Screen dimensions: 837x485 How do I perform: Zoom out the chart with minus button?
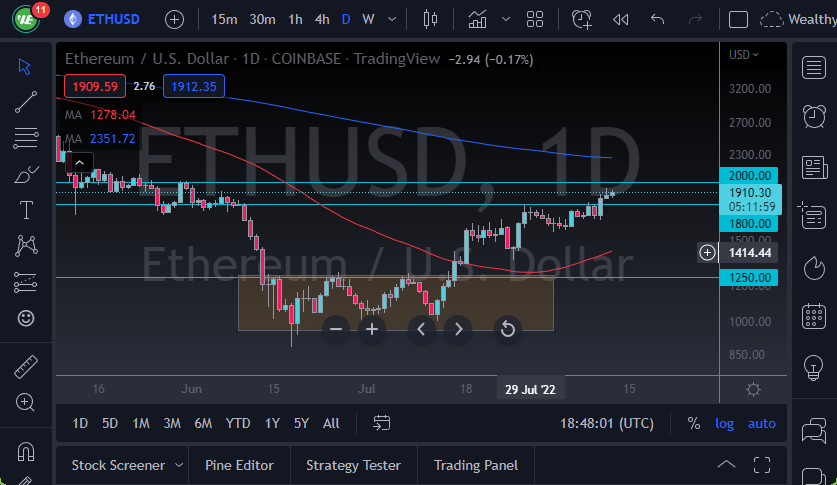pos(336,329)
